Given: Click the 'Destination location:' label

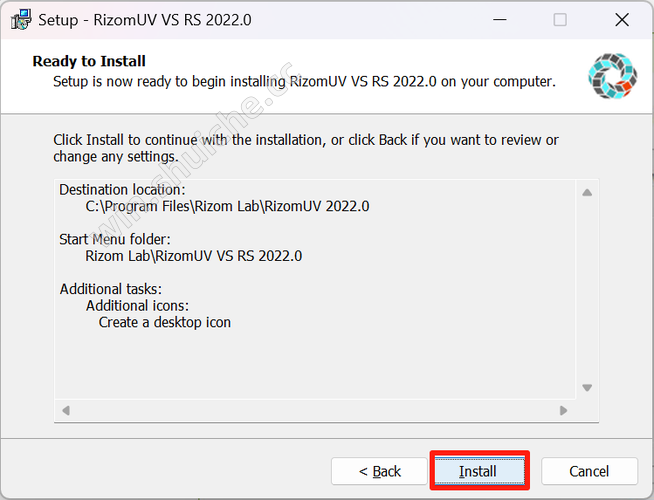Looking at the screenshot, I should [122, 190].
